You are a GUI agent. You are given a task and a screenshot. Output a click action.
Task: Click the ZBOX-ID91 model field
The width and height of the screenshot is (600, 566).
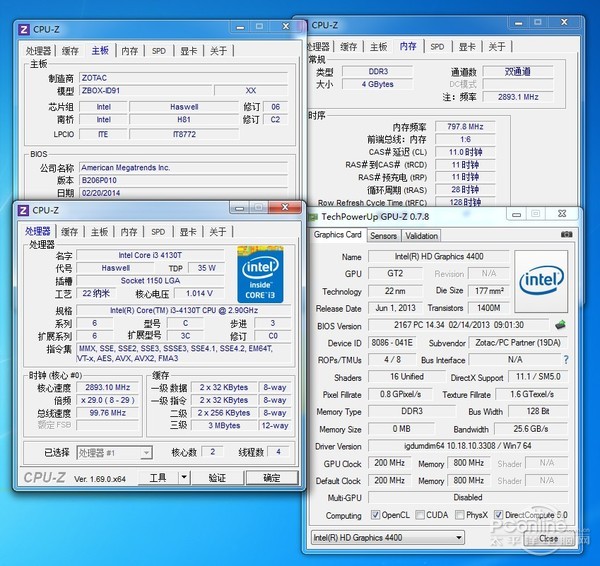coord(145,90)
